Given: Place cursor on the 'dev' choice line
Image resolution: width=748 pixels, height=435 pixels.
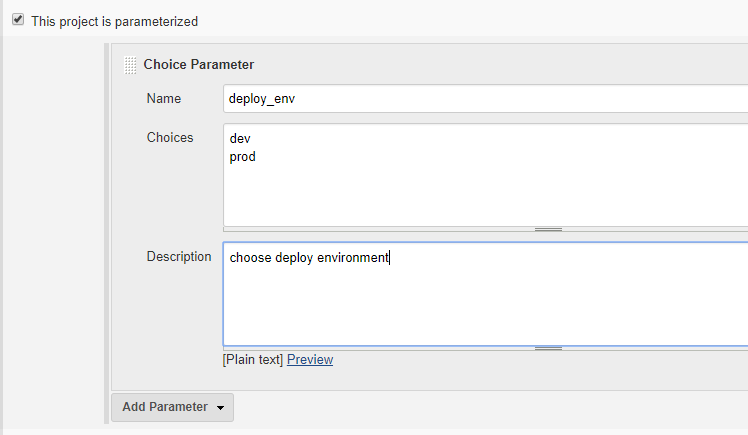Looking at the screenshot, I should [240, 139].
